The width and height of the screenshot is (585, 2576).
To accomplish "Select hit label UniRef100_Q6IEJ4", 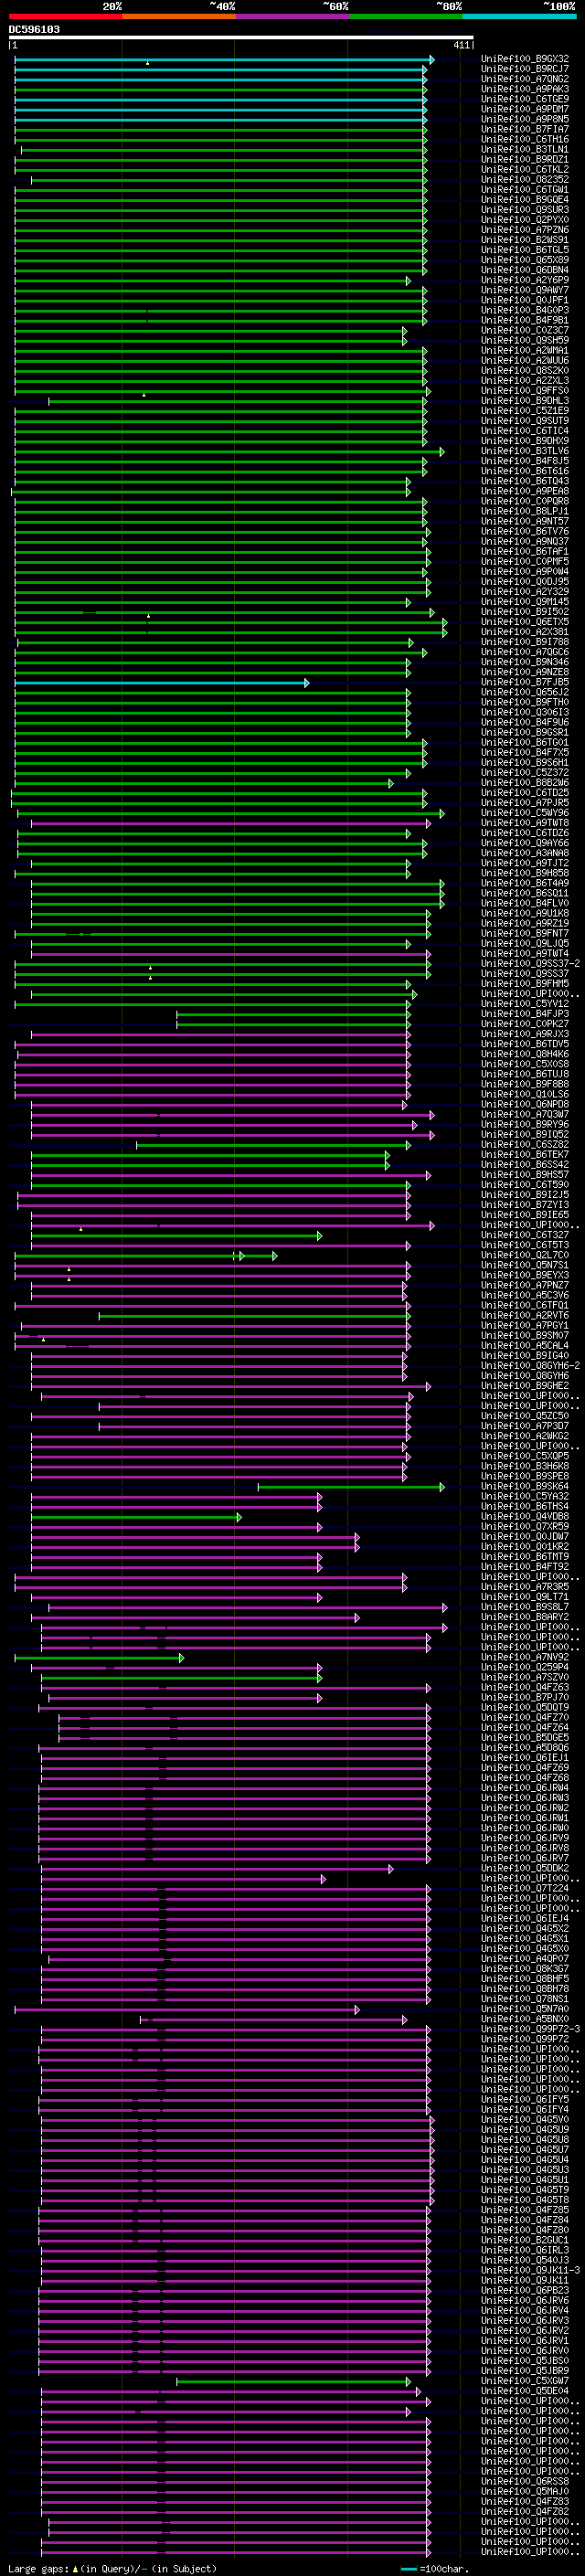I will click(x=525, y=1919).
